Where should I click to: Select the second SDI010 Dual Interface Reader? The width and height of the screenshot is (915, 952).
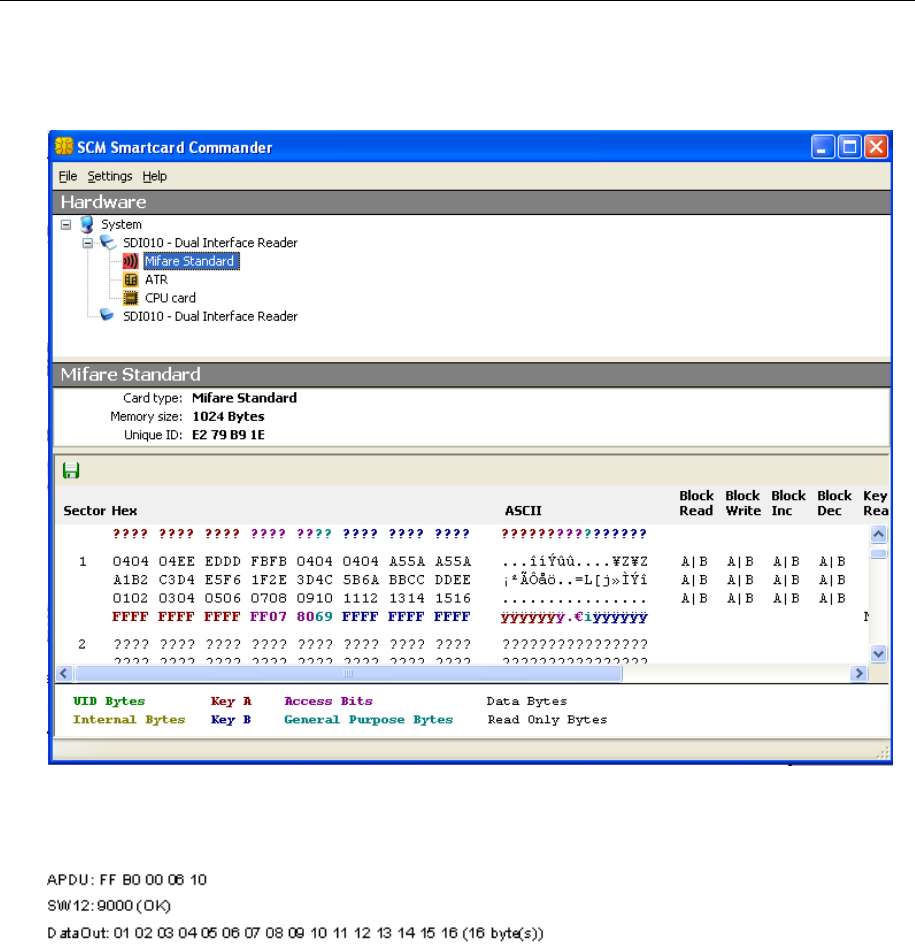[x=210, y=316]
